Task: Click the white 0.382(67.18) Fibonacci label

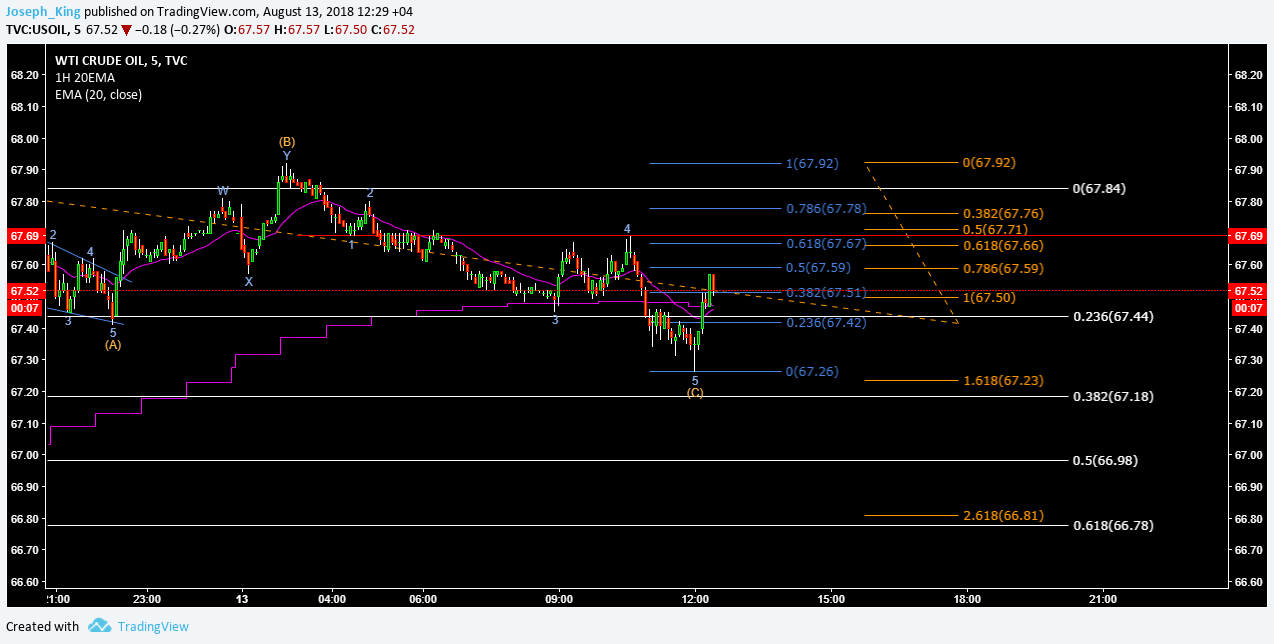Action: 1113,396
